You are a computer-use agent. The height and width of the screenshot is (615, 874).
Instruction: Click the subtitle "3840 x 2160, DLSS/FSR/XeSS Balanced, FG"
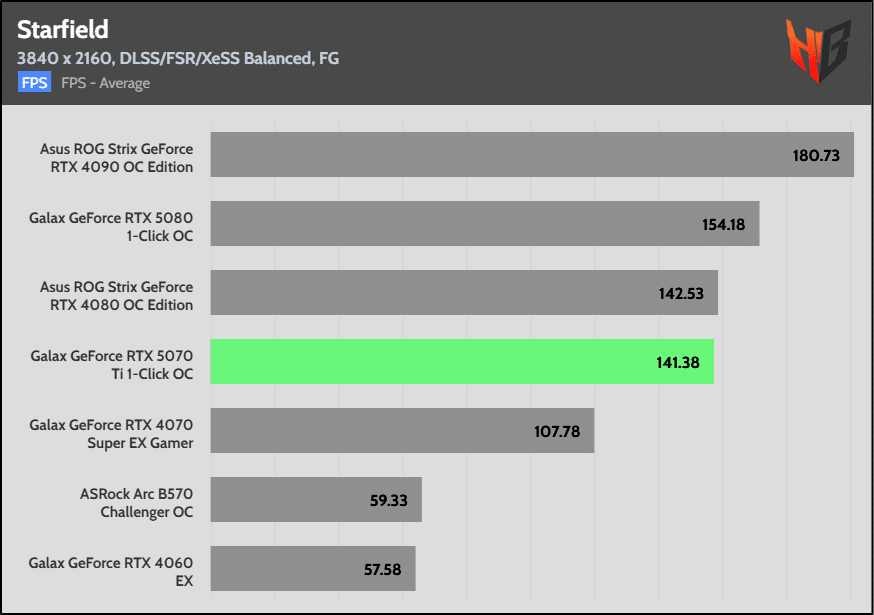[178, 58]
